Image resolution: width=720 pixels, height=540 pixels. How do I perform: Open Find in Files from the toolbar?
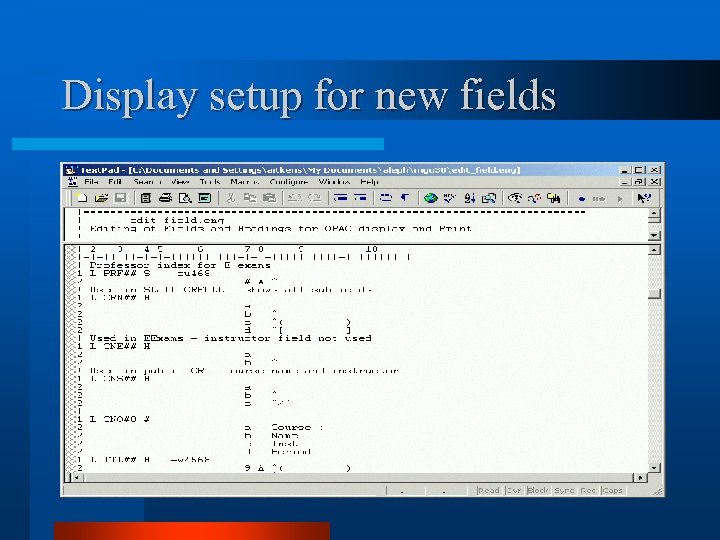coord(553,198)
